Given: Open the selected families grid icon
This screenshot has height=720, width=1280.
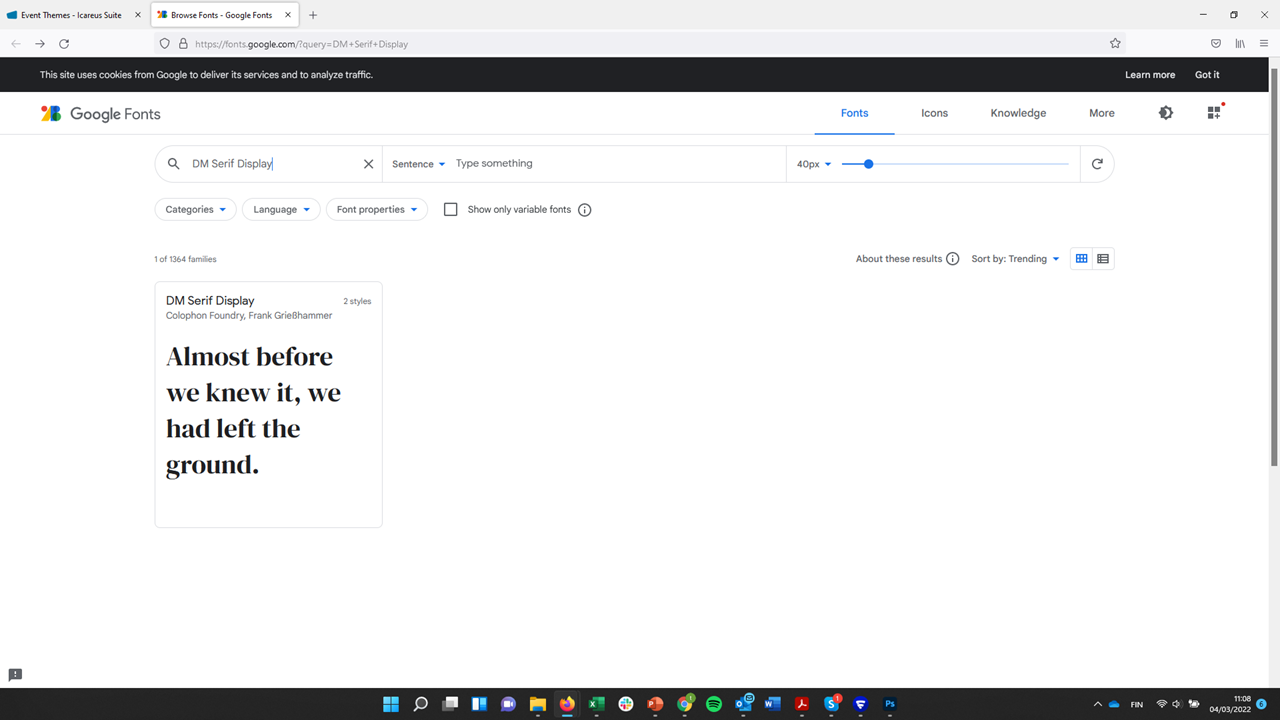Looking at the screenshot, I should 1214,113.
